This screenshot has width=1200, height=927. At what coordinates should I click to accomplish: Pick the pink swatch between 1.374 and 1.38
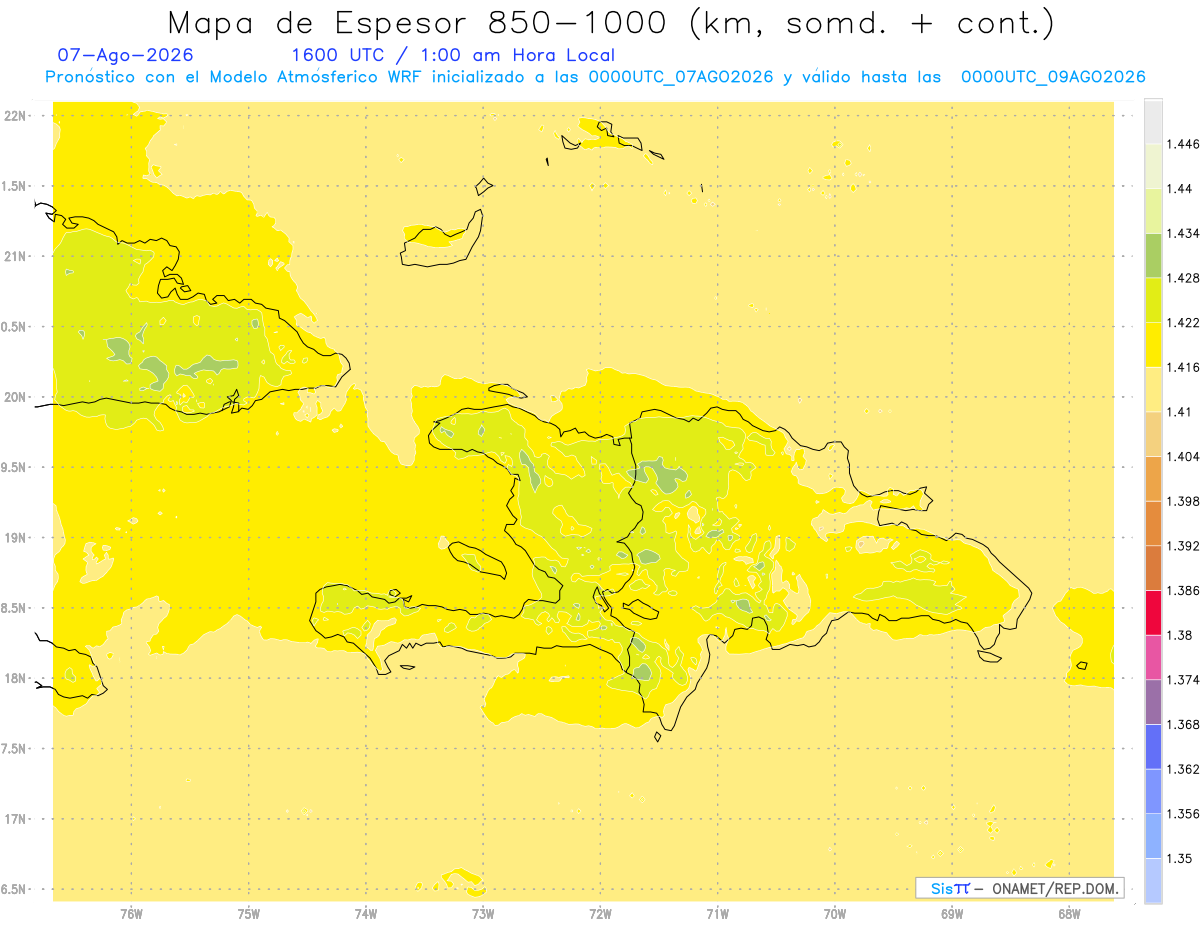click(1153, 657)
